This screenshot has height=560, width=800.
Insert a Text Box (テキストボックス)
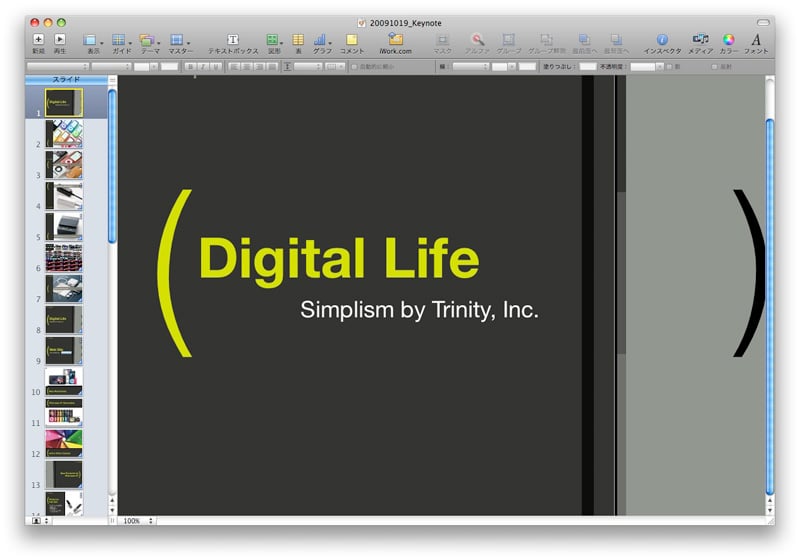233,40
